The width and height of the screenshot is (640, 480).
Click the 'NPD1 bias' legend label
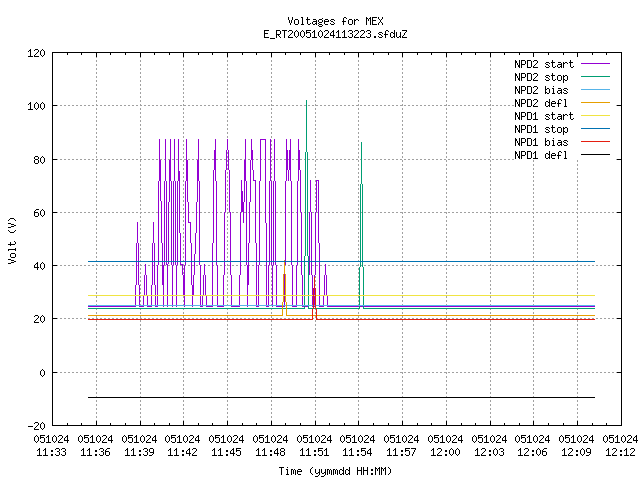point(541,142)
